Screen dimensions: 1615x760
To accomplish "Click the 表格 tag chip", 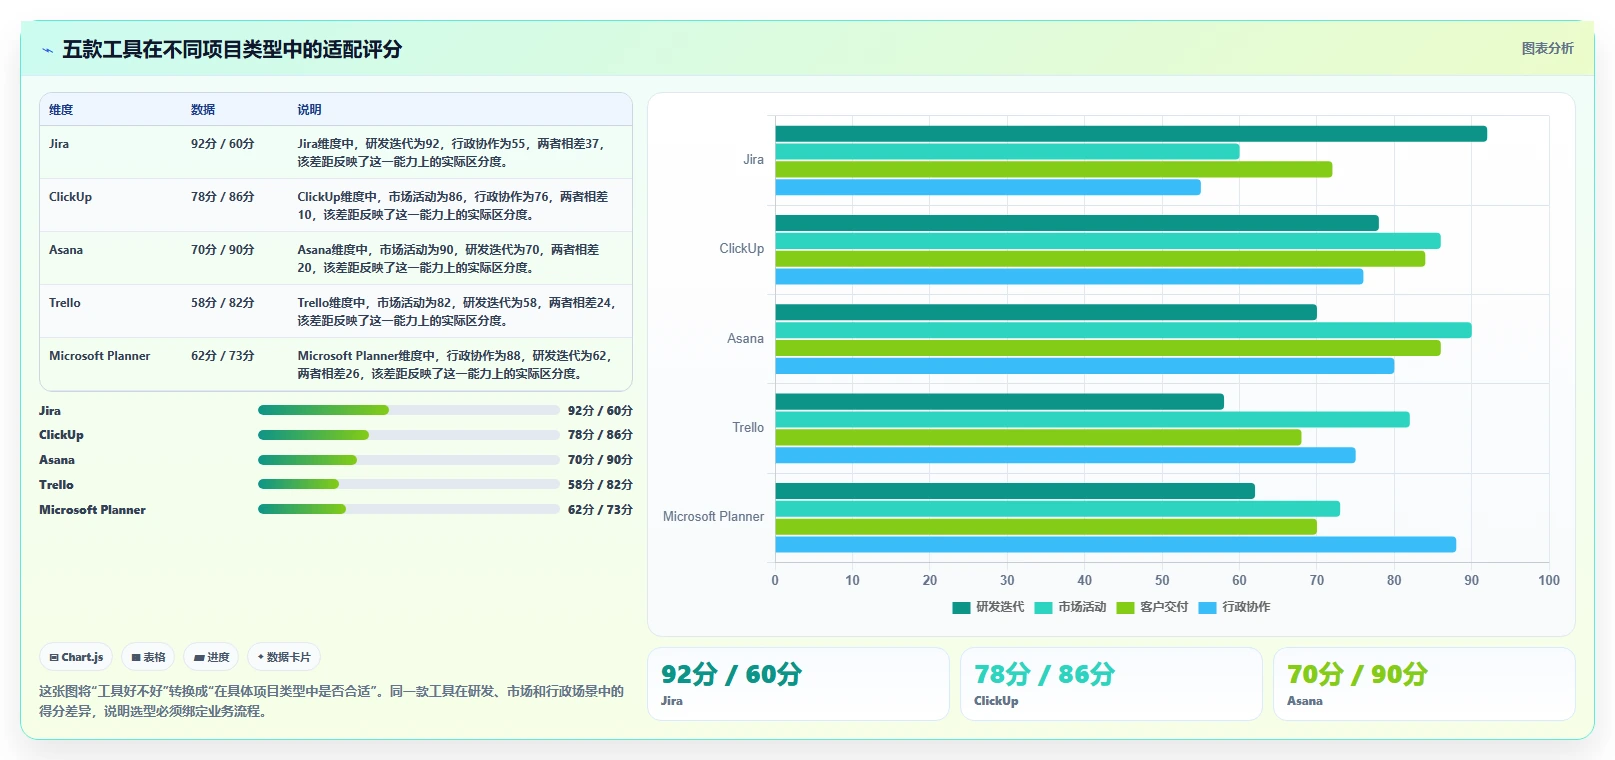I will (x=148, y=657).
